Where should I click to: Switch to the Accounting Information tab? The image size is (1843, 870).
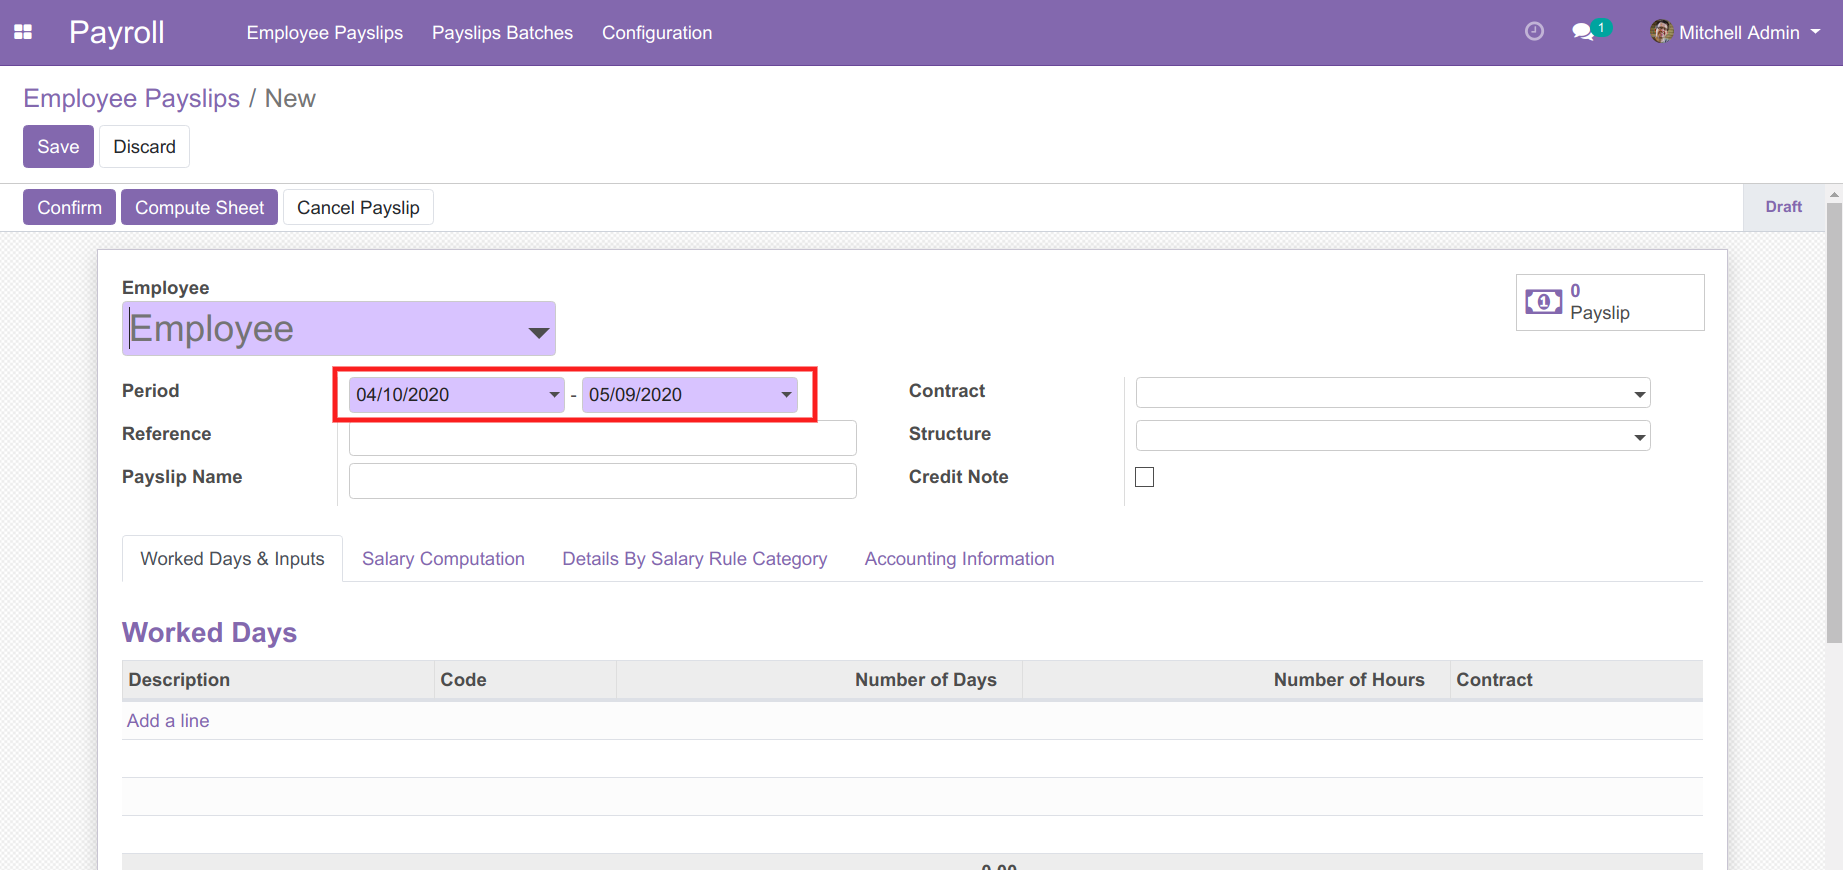(960, 558)
